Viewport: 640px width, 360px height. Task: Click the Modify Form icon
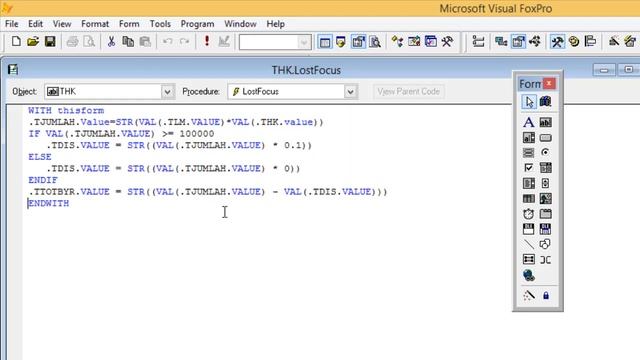point(224,41)
